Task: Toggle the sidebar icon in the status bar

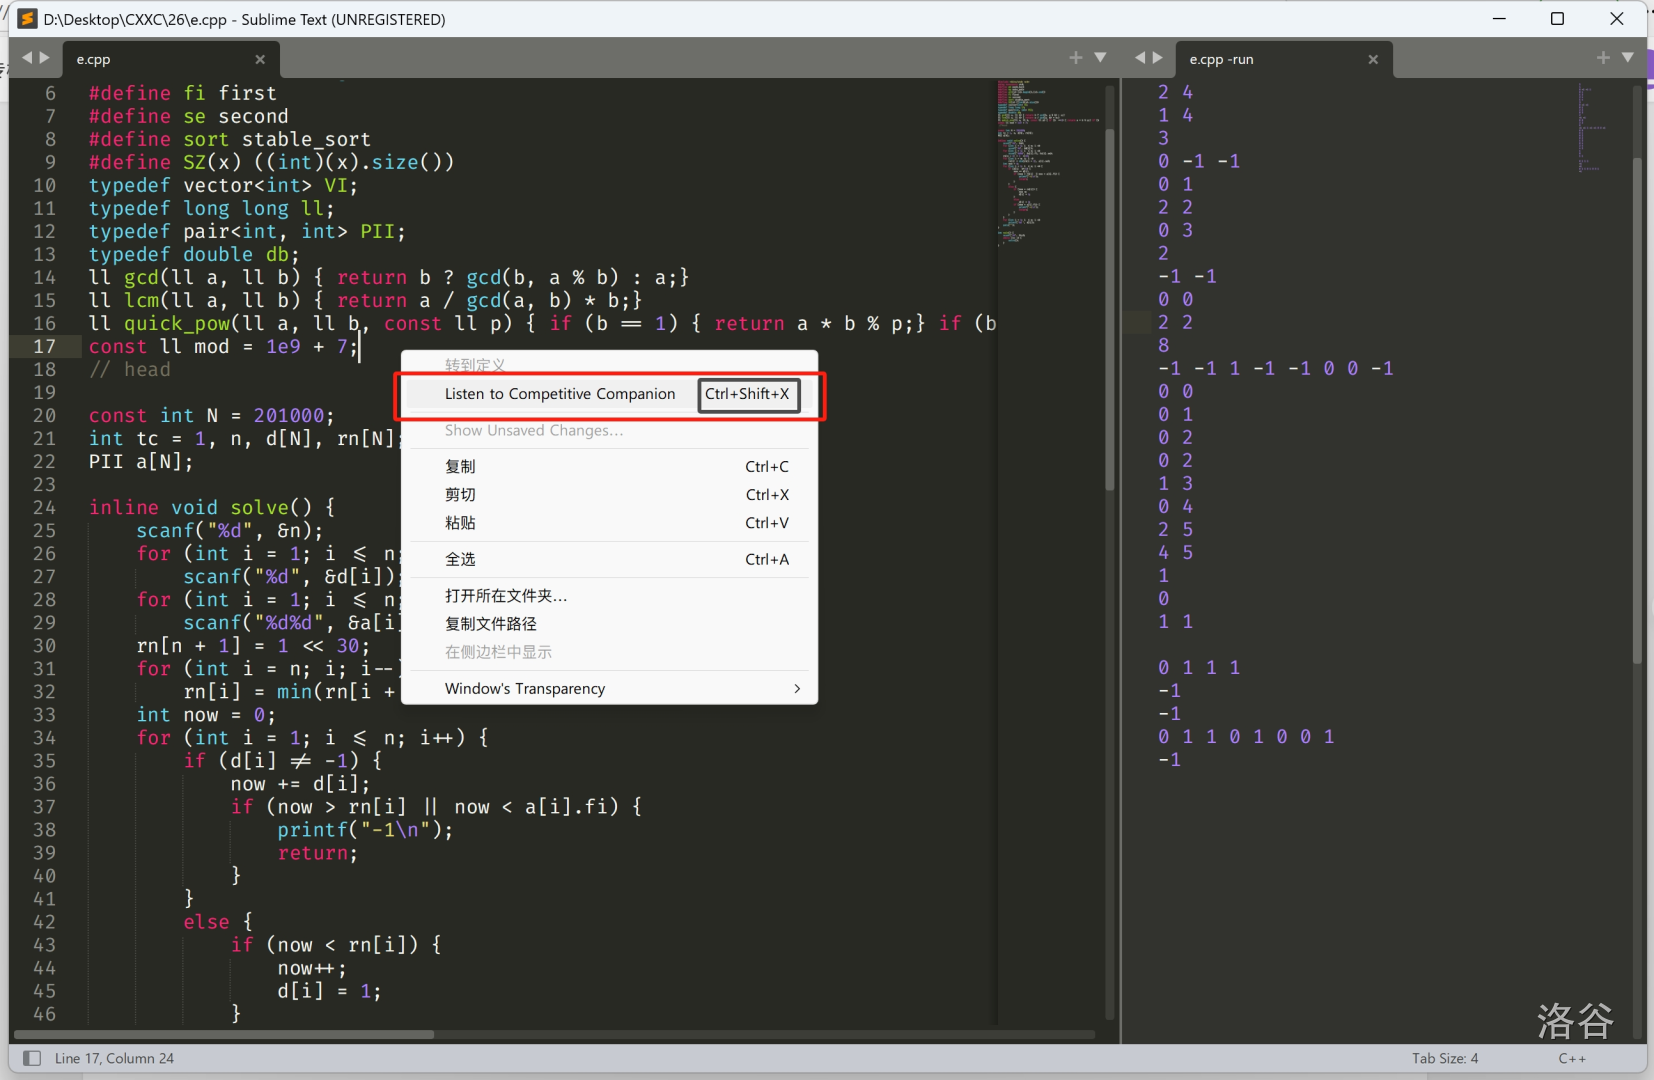Action: [31, 1058]
